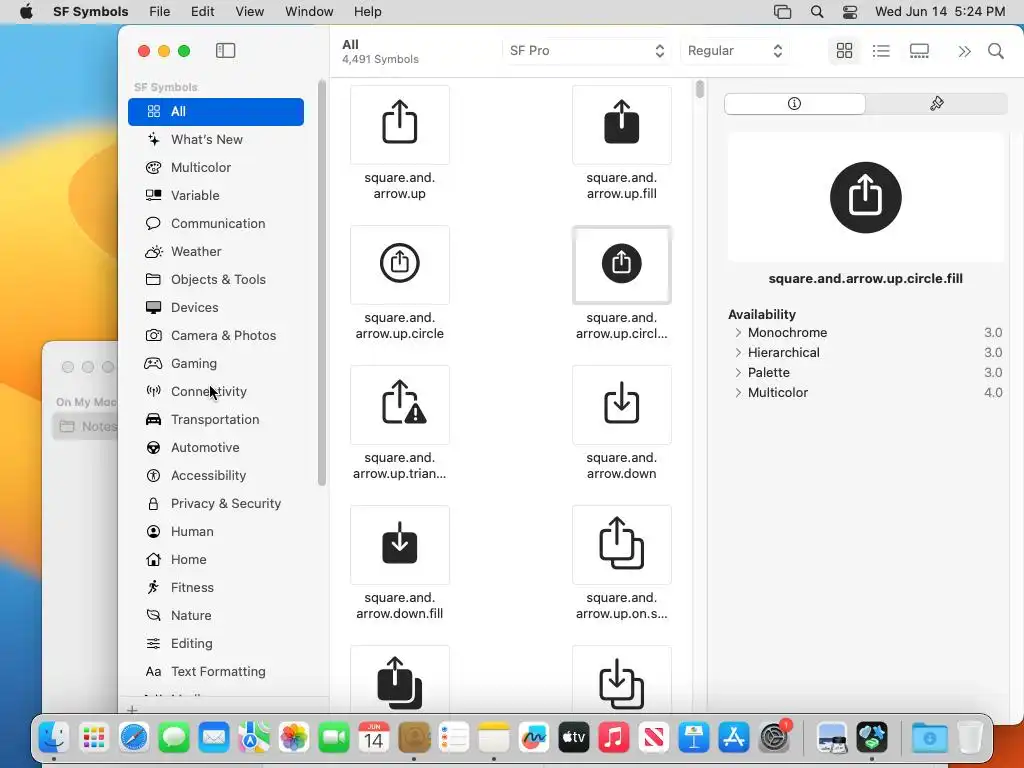Switch to grid view

tap(844, 50)
